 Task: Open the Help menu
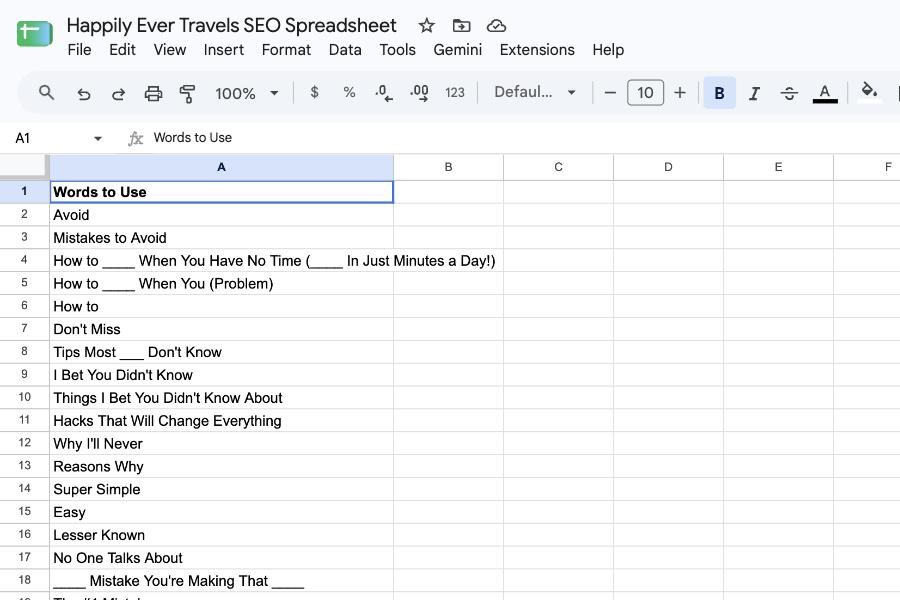coord(608,50)
